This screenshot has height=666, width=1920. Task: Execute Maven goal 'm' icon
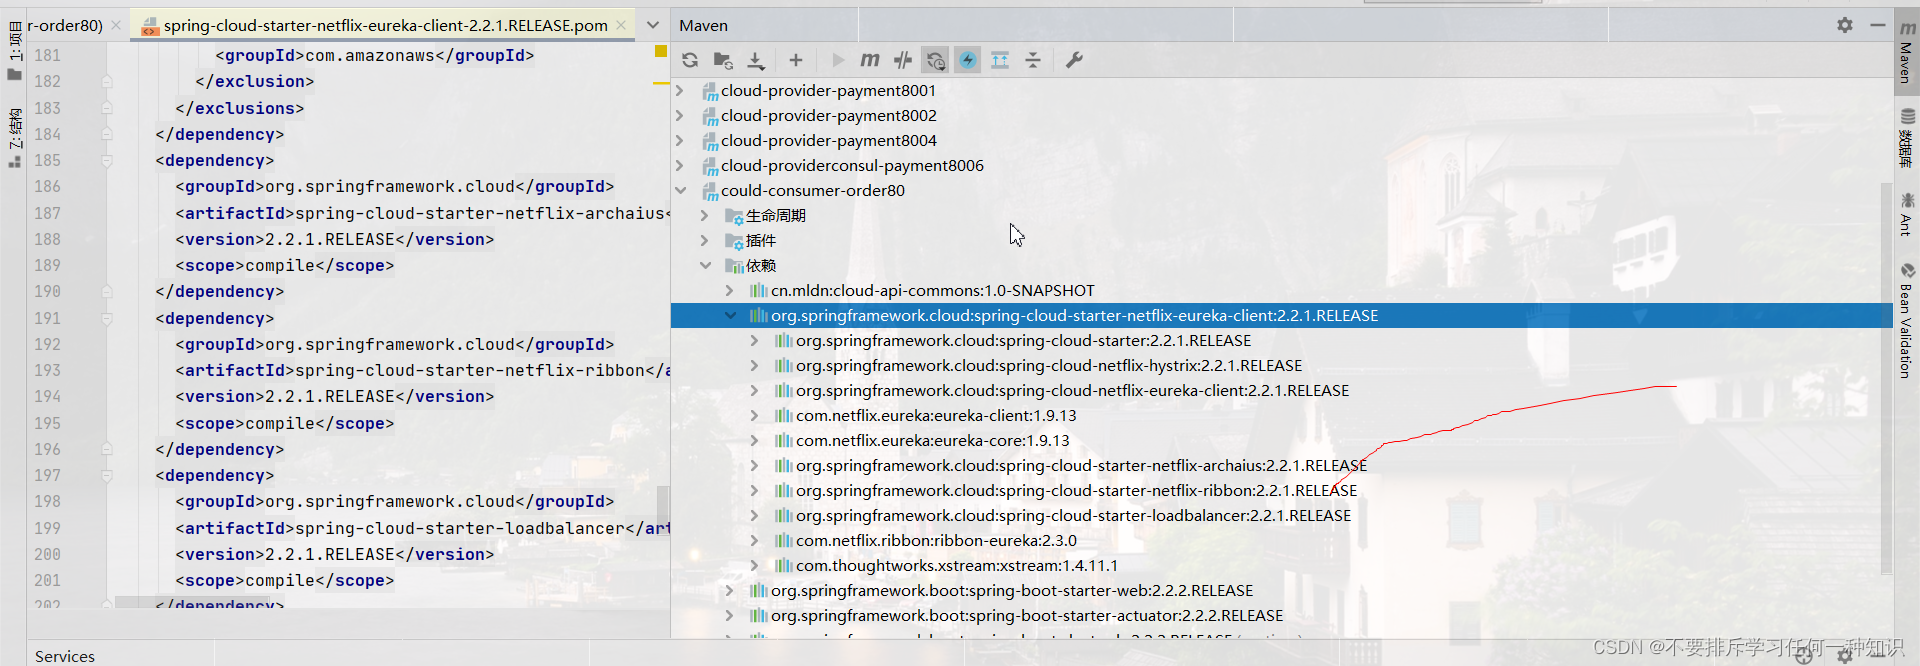[x=870, y=60]
